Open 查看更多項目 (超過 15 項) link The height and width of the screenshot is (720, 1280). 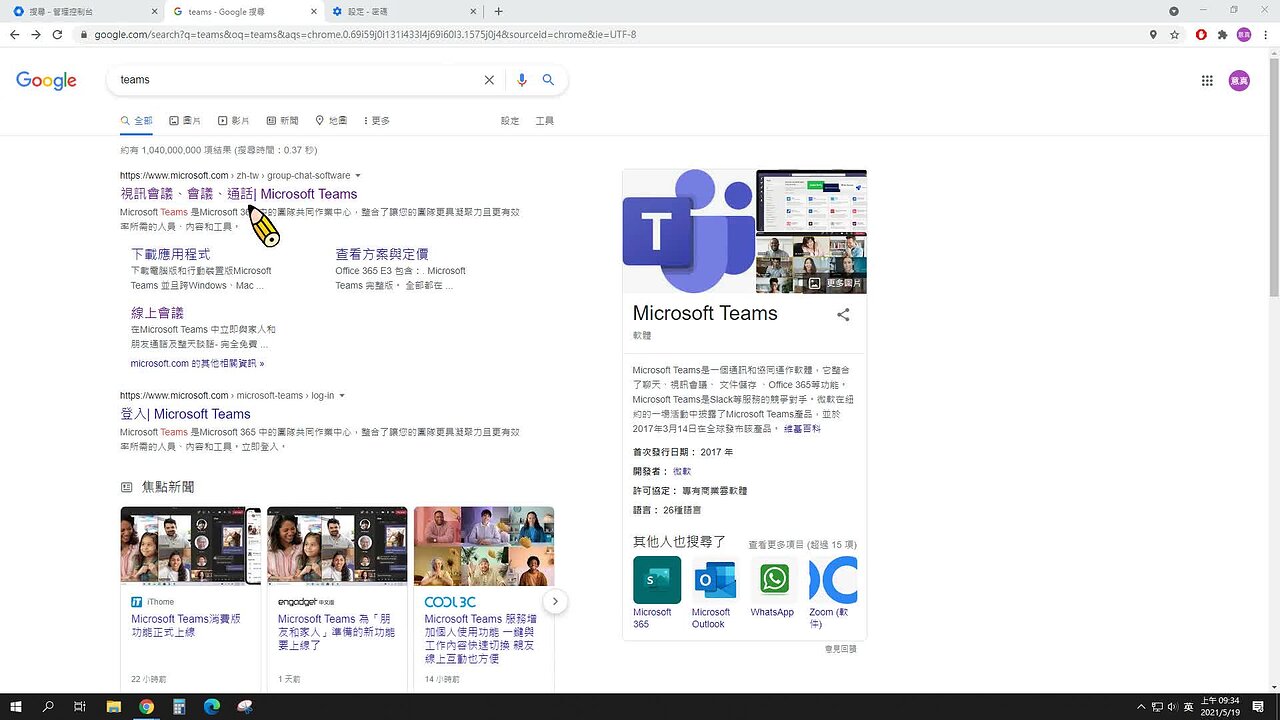click(x=802, y=545)
